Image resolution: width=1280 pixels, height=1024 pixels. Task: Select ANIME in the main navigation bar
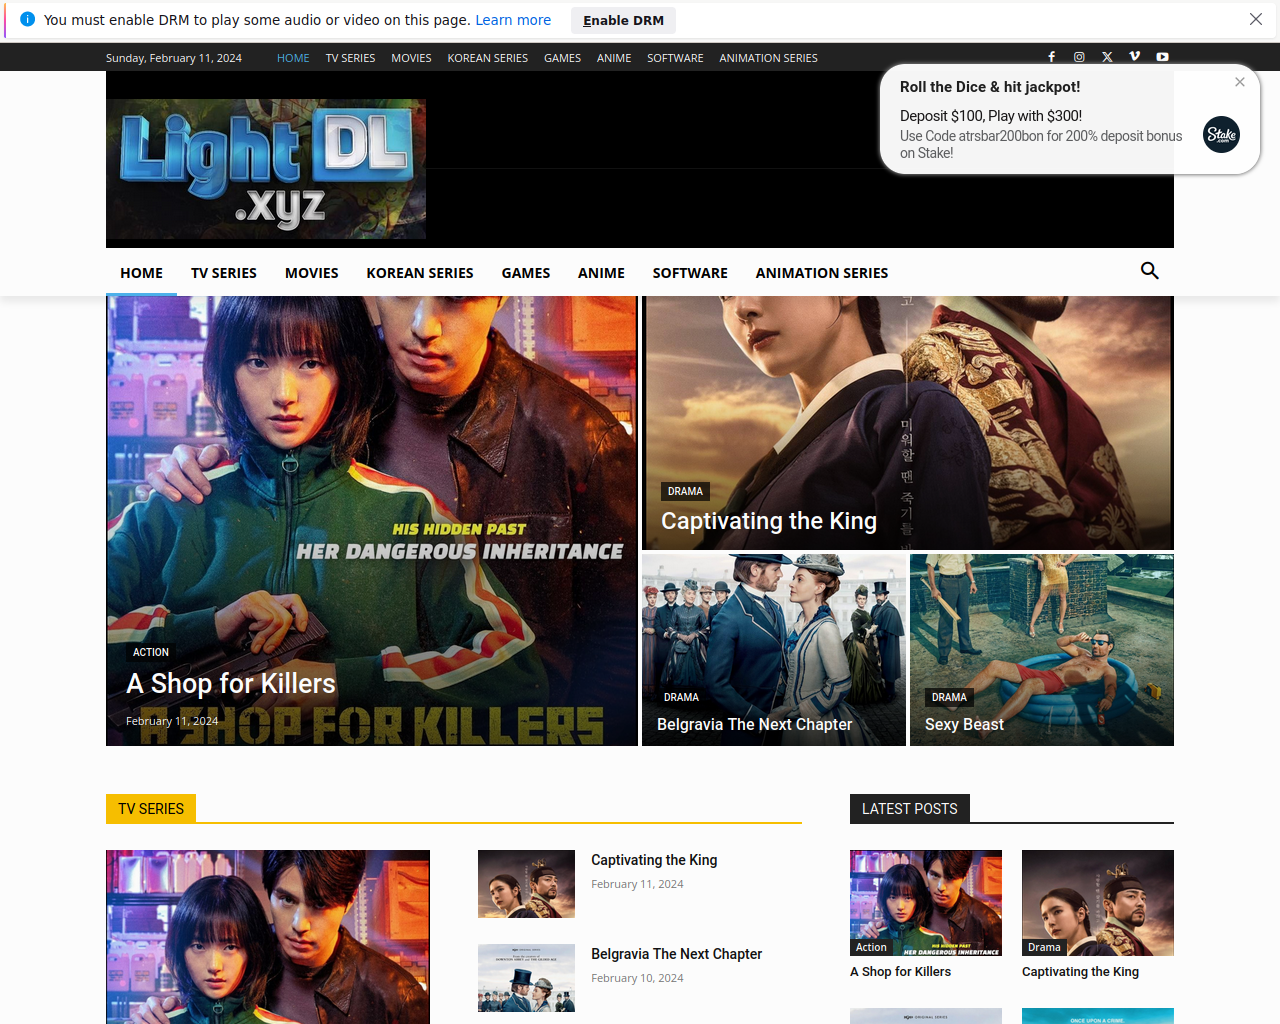(x=601, y=273)
